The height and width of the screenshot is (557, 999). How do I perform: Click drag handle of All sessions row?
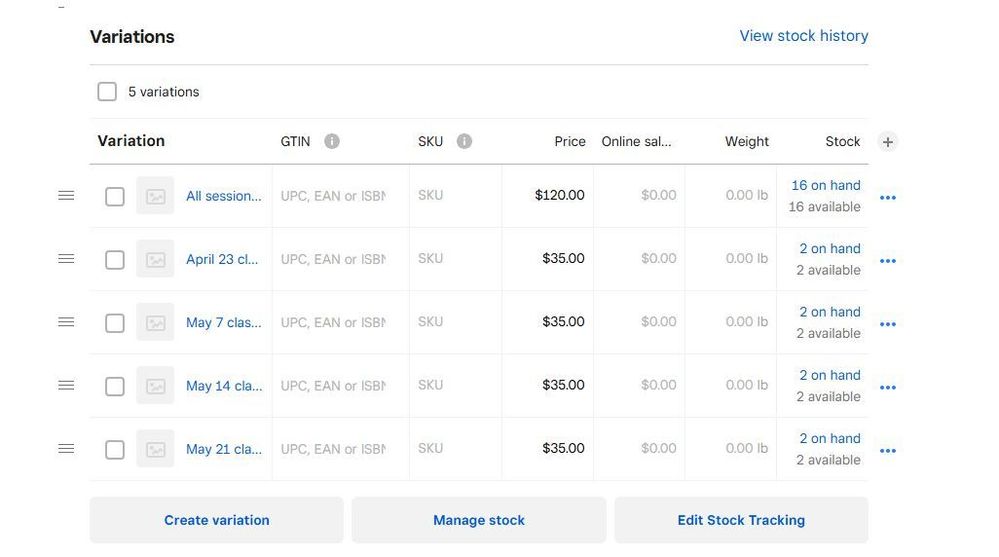(x=66, y=196)
